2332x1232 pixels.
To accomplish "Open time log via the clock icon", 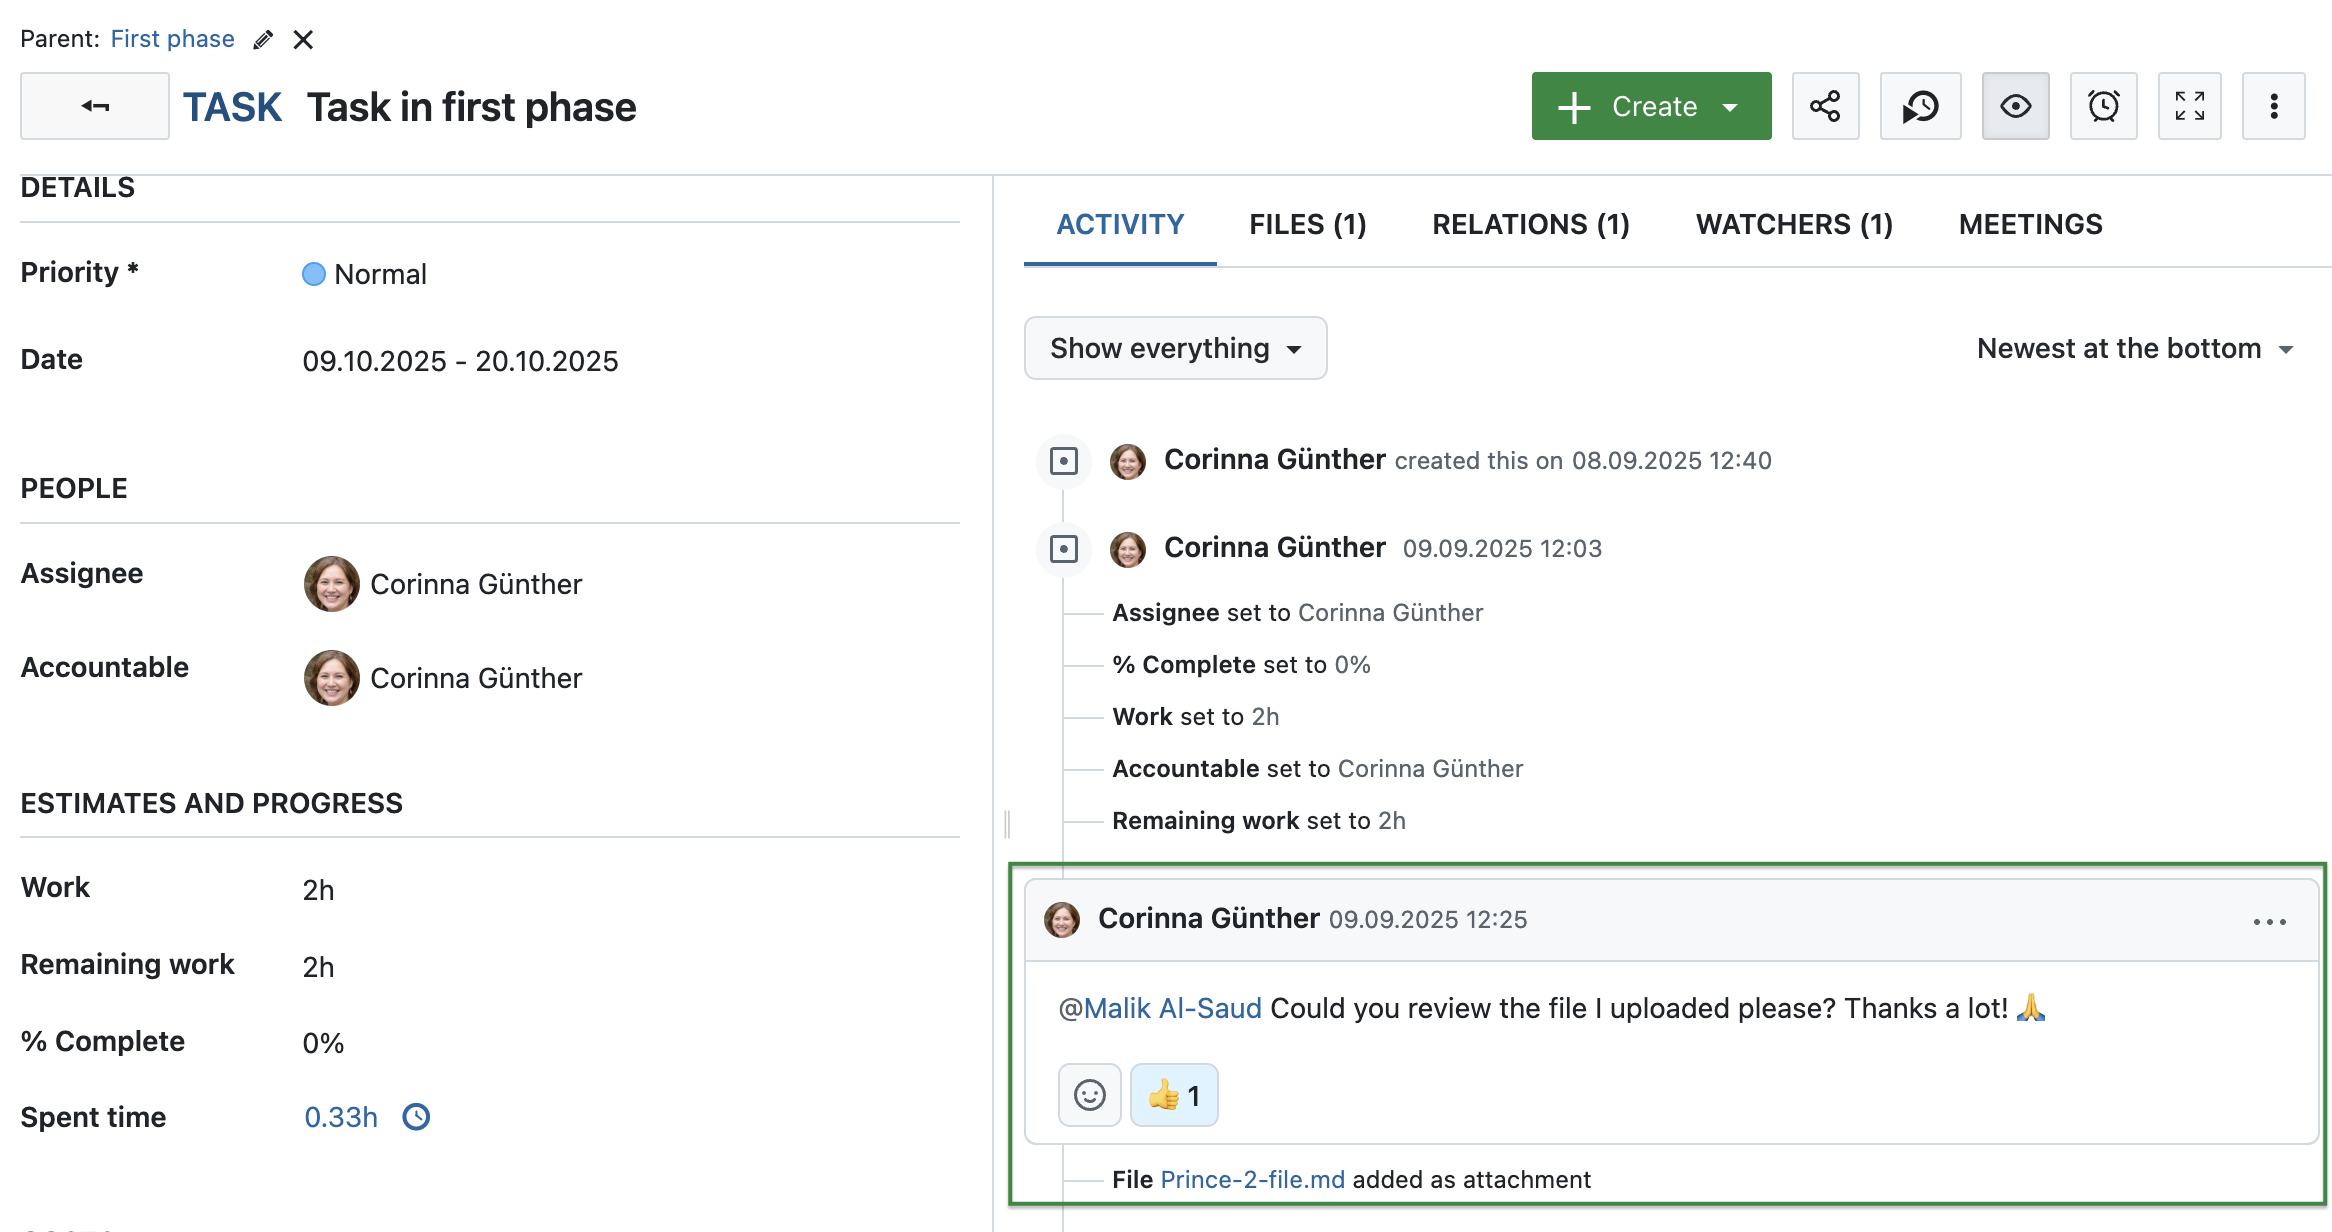I will coord(416,1117).
